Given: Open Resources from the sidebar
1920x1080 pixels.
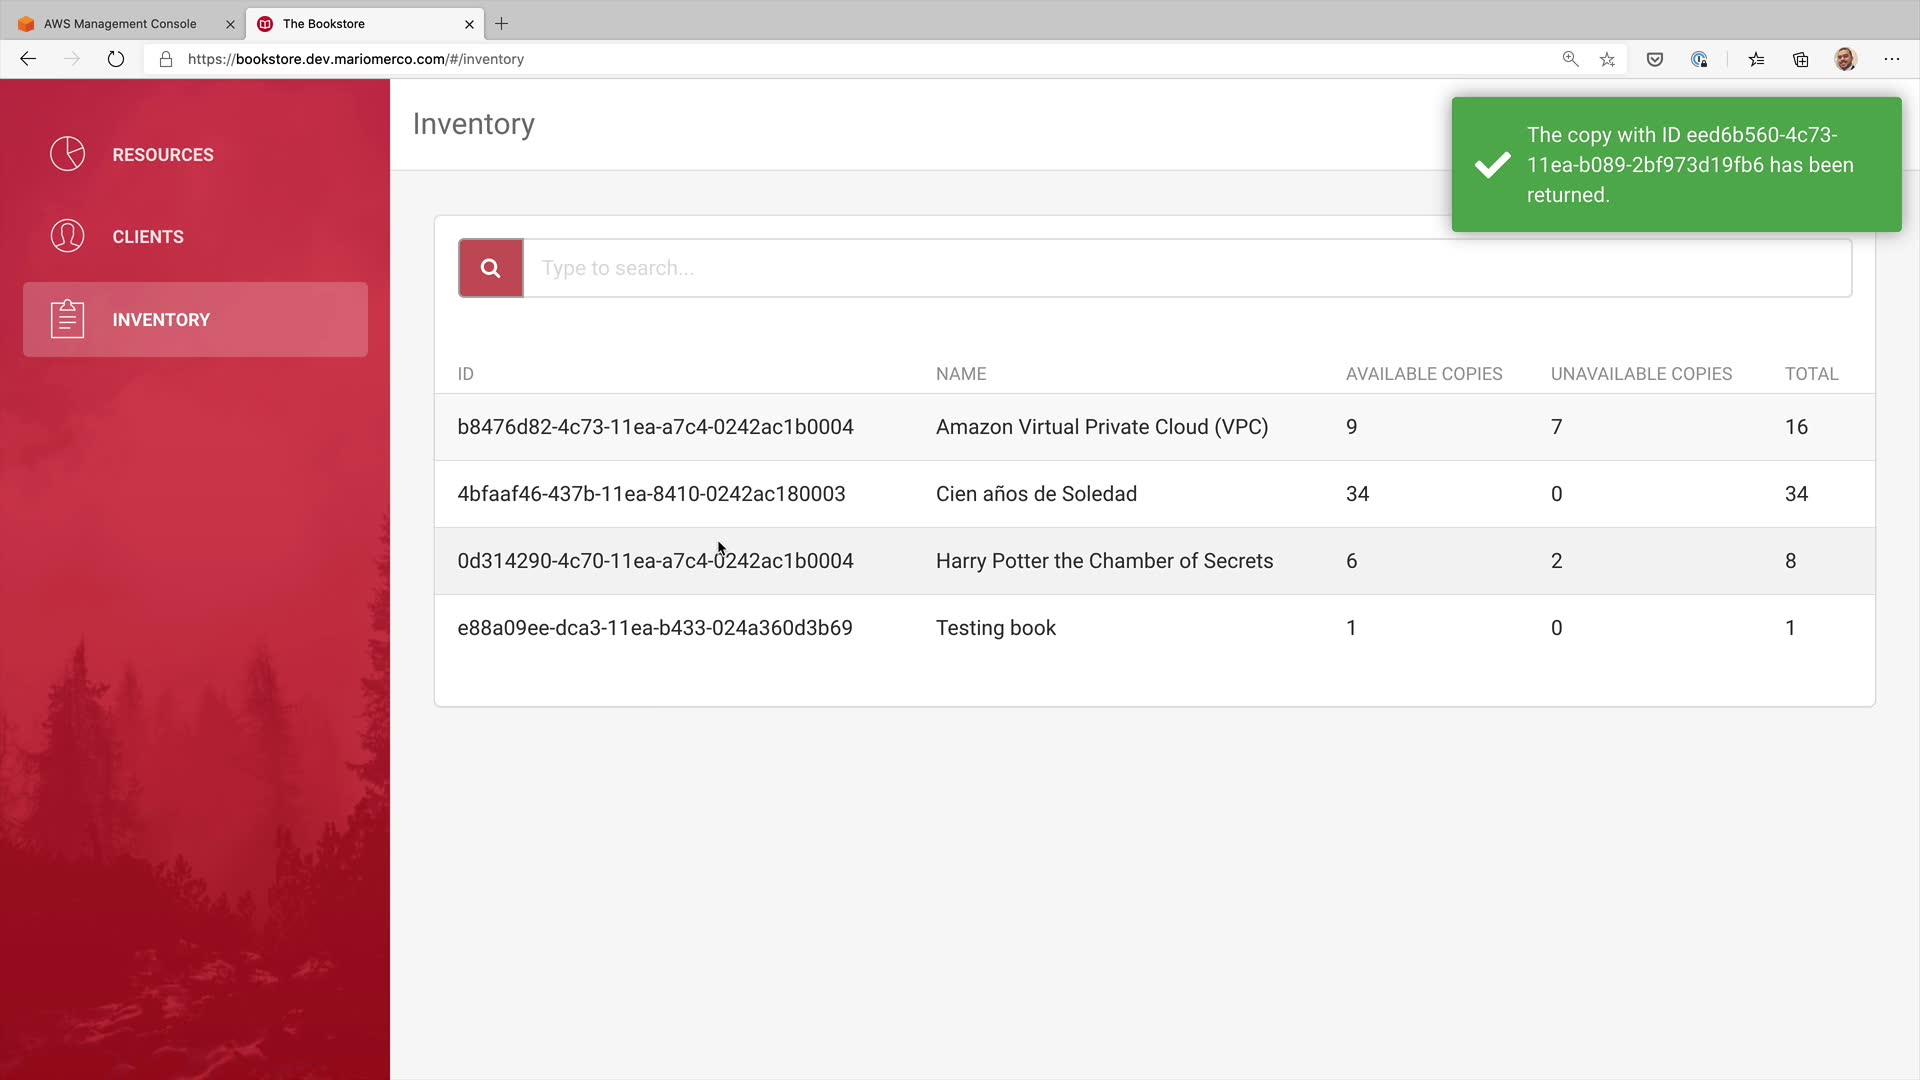Looking at the screenshot, I should [162, 155].
